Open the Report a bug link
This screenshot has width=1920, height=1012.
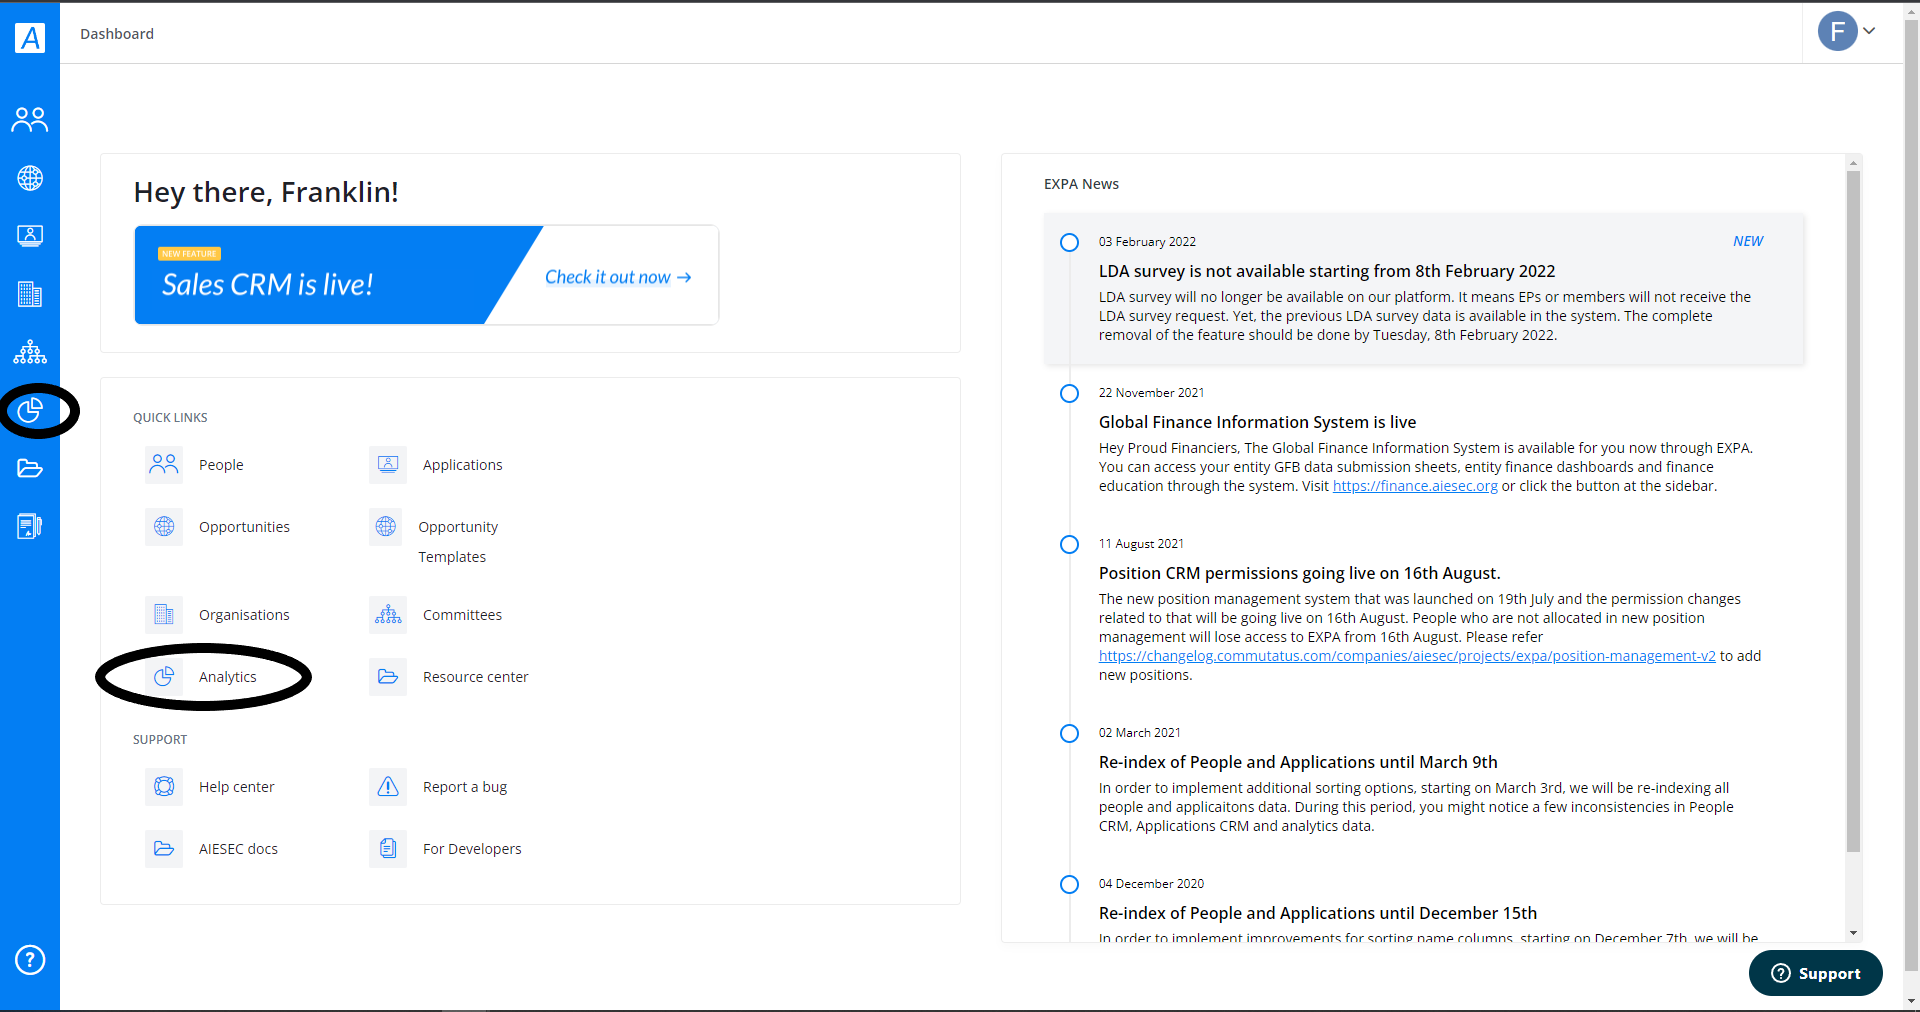(465, 787)
